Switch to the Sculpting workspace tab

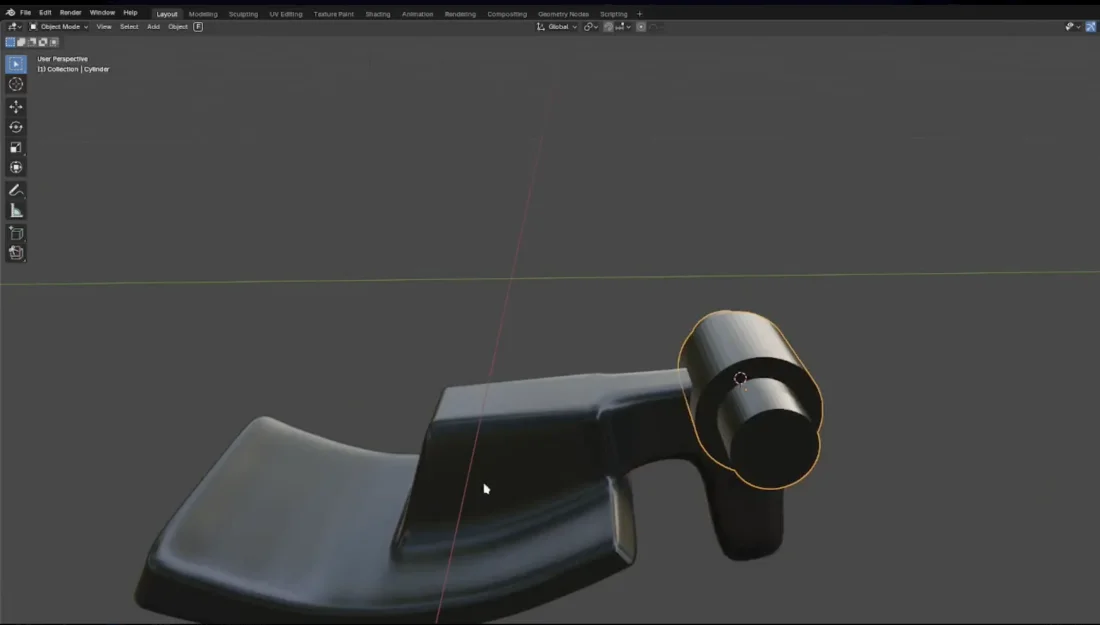click(x=243, y=14)
